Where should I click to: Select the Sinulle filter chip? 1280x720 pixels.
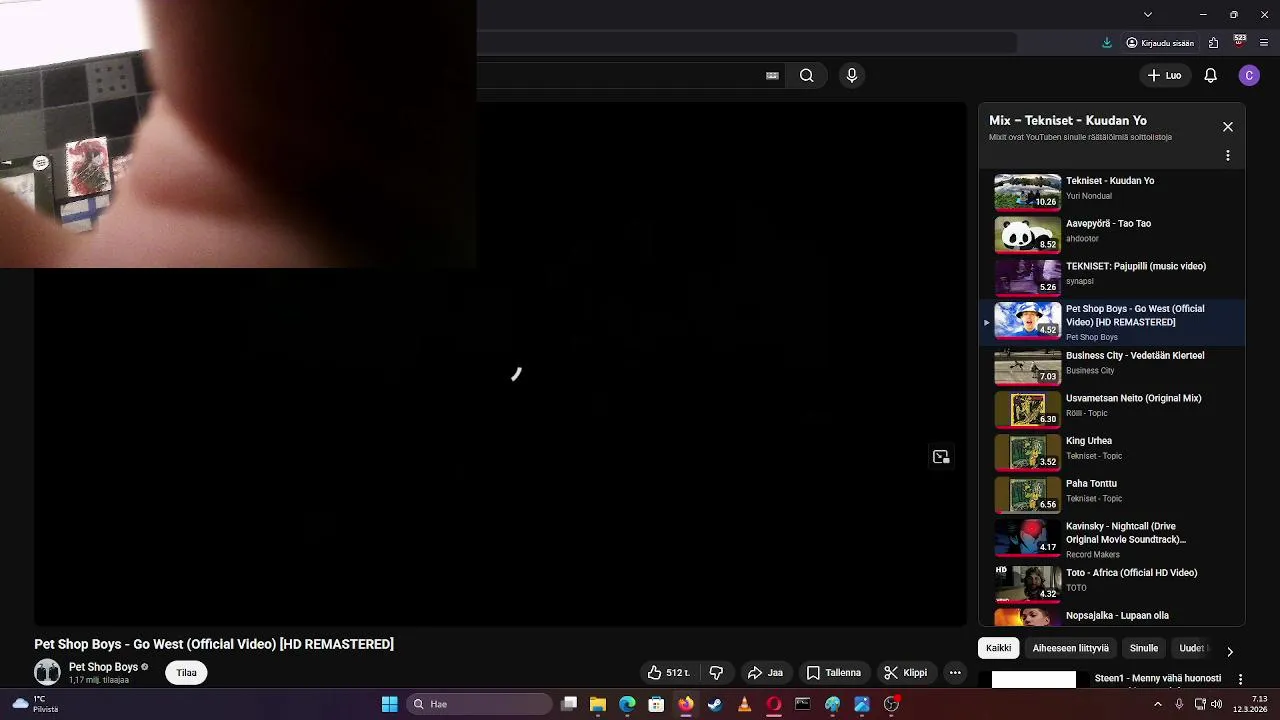[x=1144, y=648]
